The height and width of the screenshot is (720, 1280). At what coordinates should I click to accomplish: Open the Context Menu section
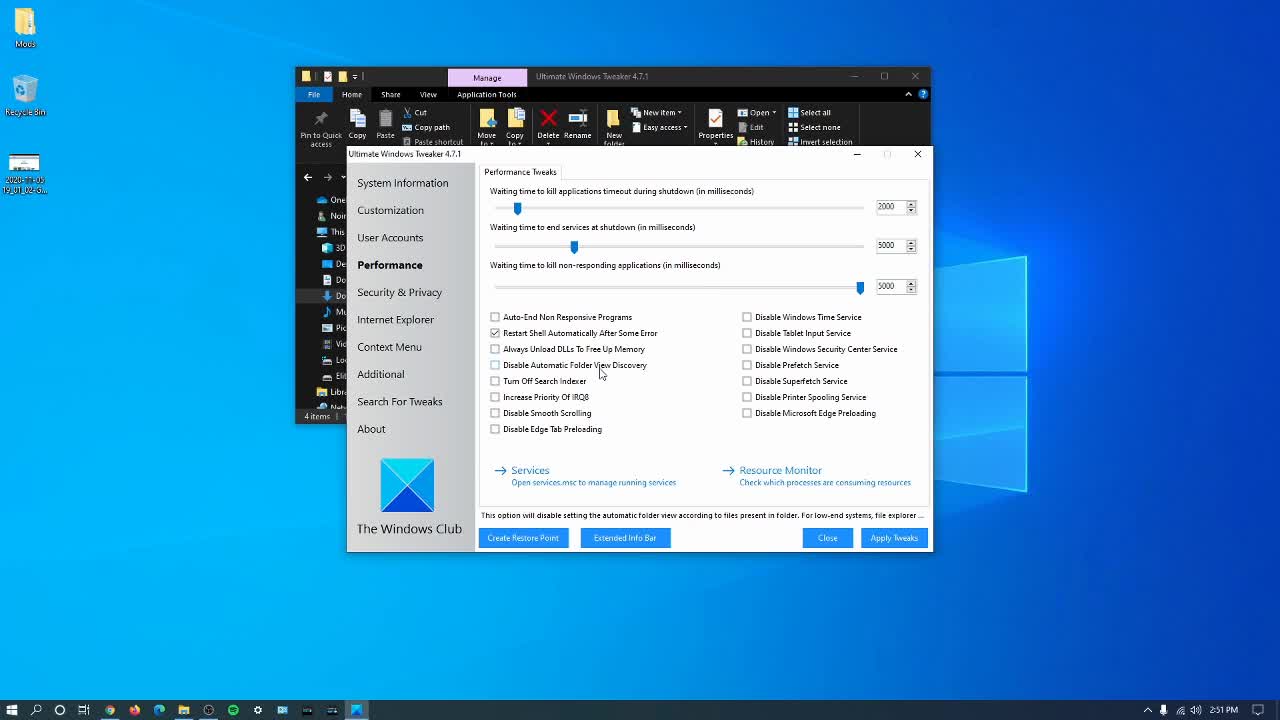(x=390, y=347)
